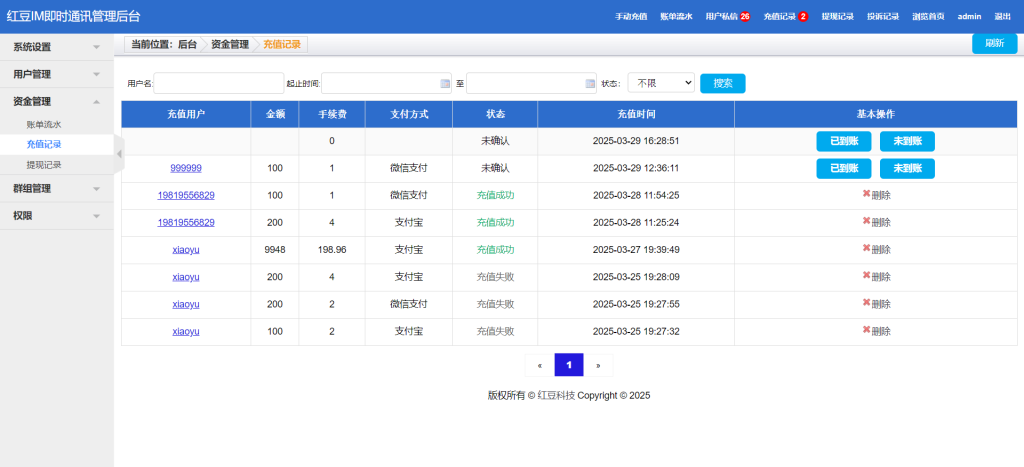This screenshot has height=467, width=1024.
Task: Expand the 群组管理 sidebar section
Action: pyautogui.click(x=57, y=188)
